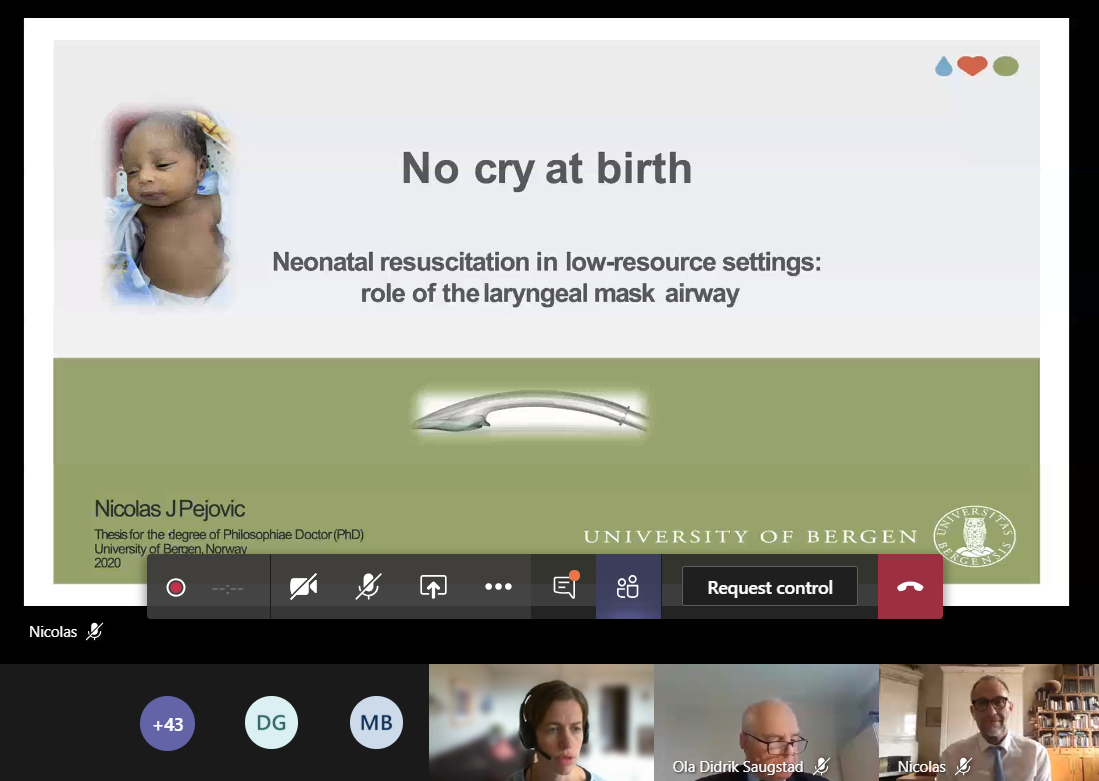Click the blue water drop icon on slide
The image size is (1099, 781).
tap(943, 66)
